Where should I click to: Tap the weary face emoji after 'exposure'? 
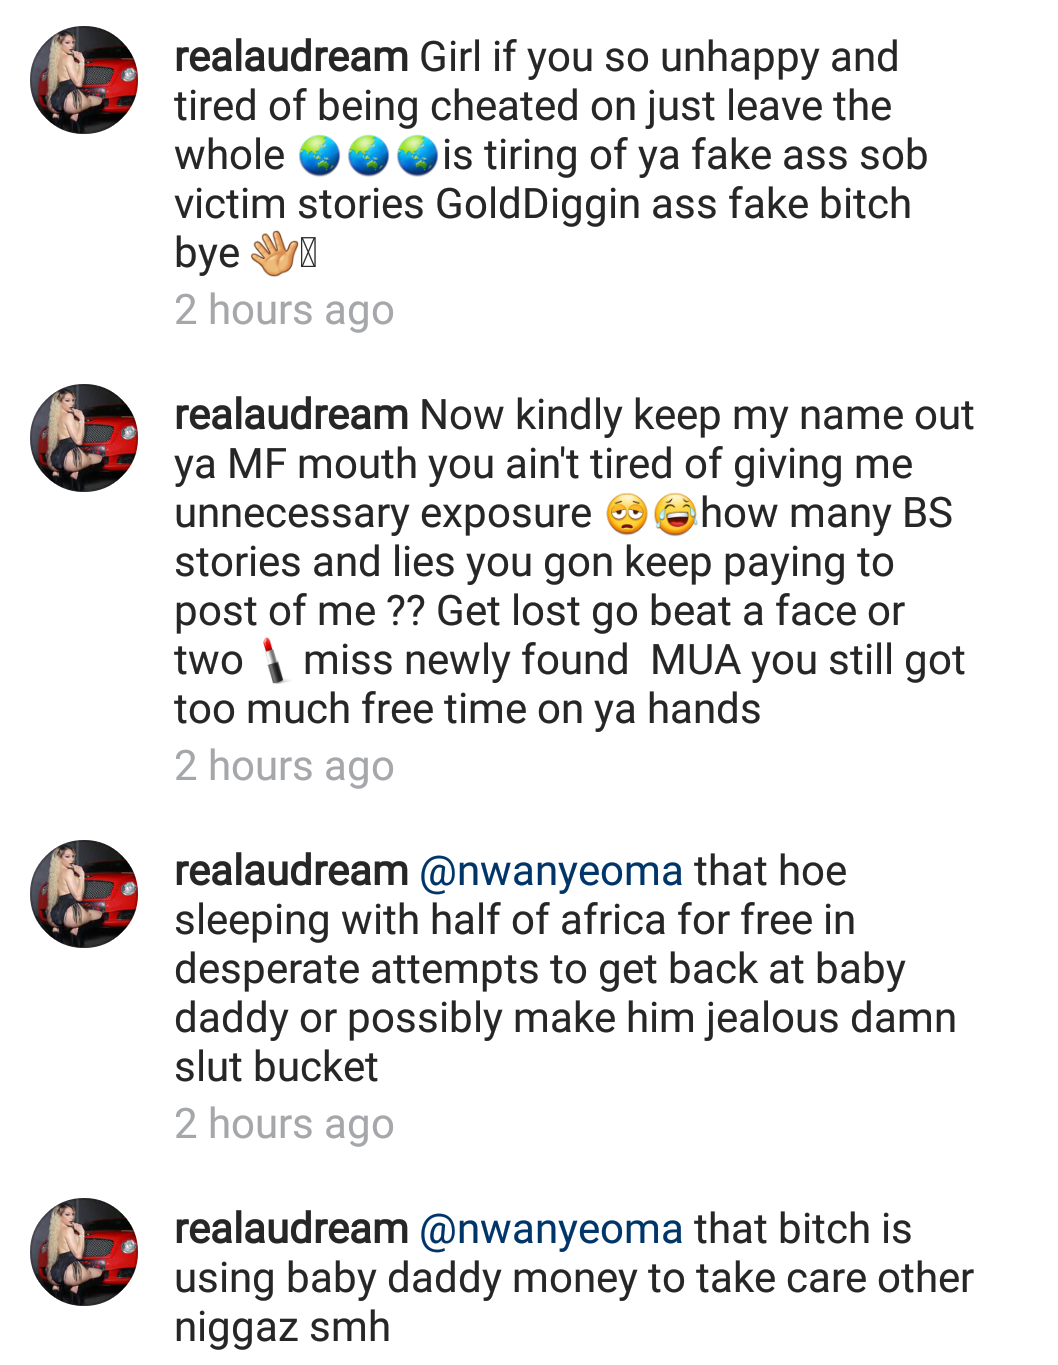[627, 514]
